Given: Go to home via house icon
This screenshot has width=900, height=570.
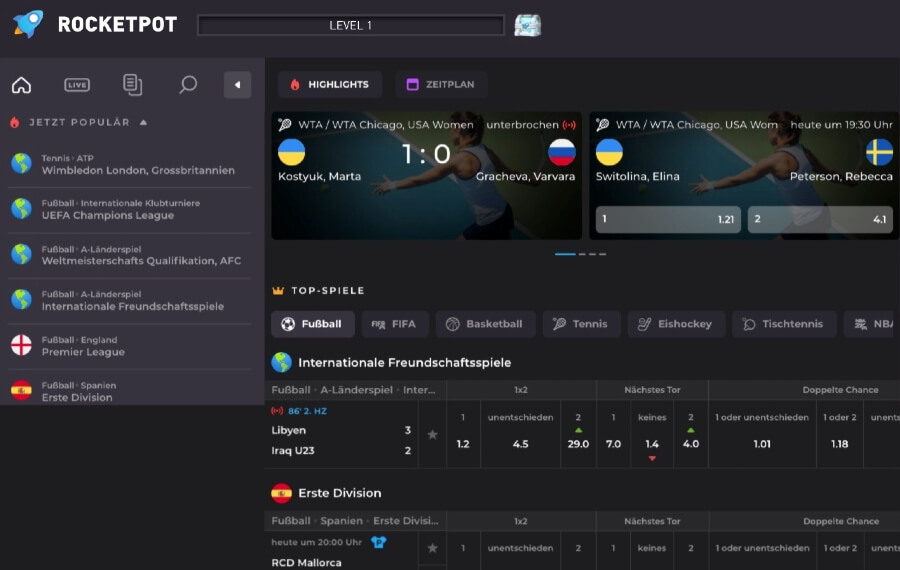Looking at the screenshot, I should point(21,85).
